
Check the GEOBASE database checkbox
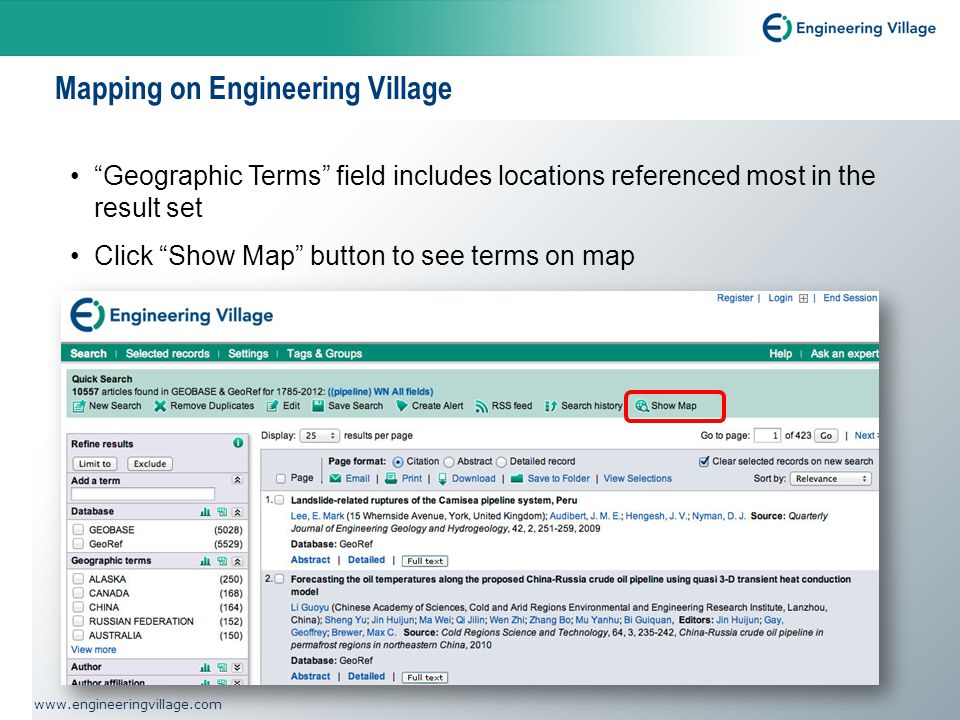pyautogui.click(x=78, y=530)
